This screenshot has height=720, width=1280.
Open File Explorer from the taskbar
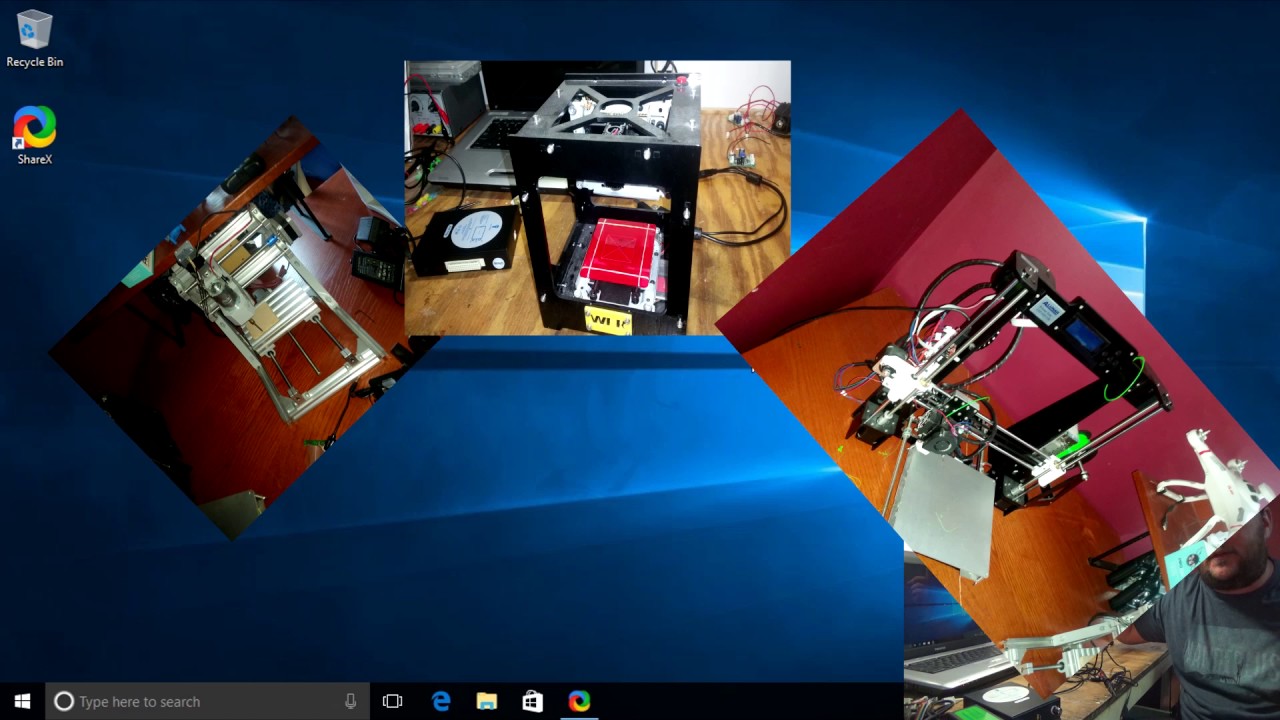click(x=486, y=701)
